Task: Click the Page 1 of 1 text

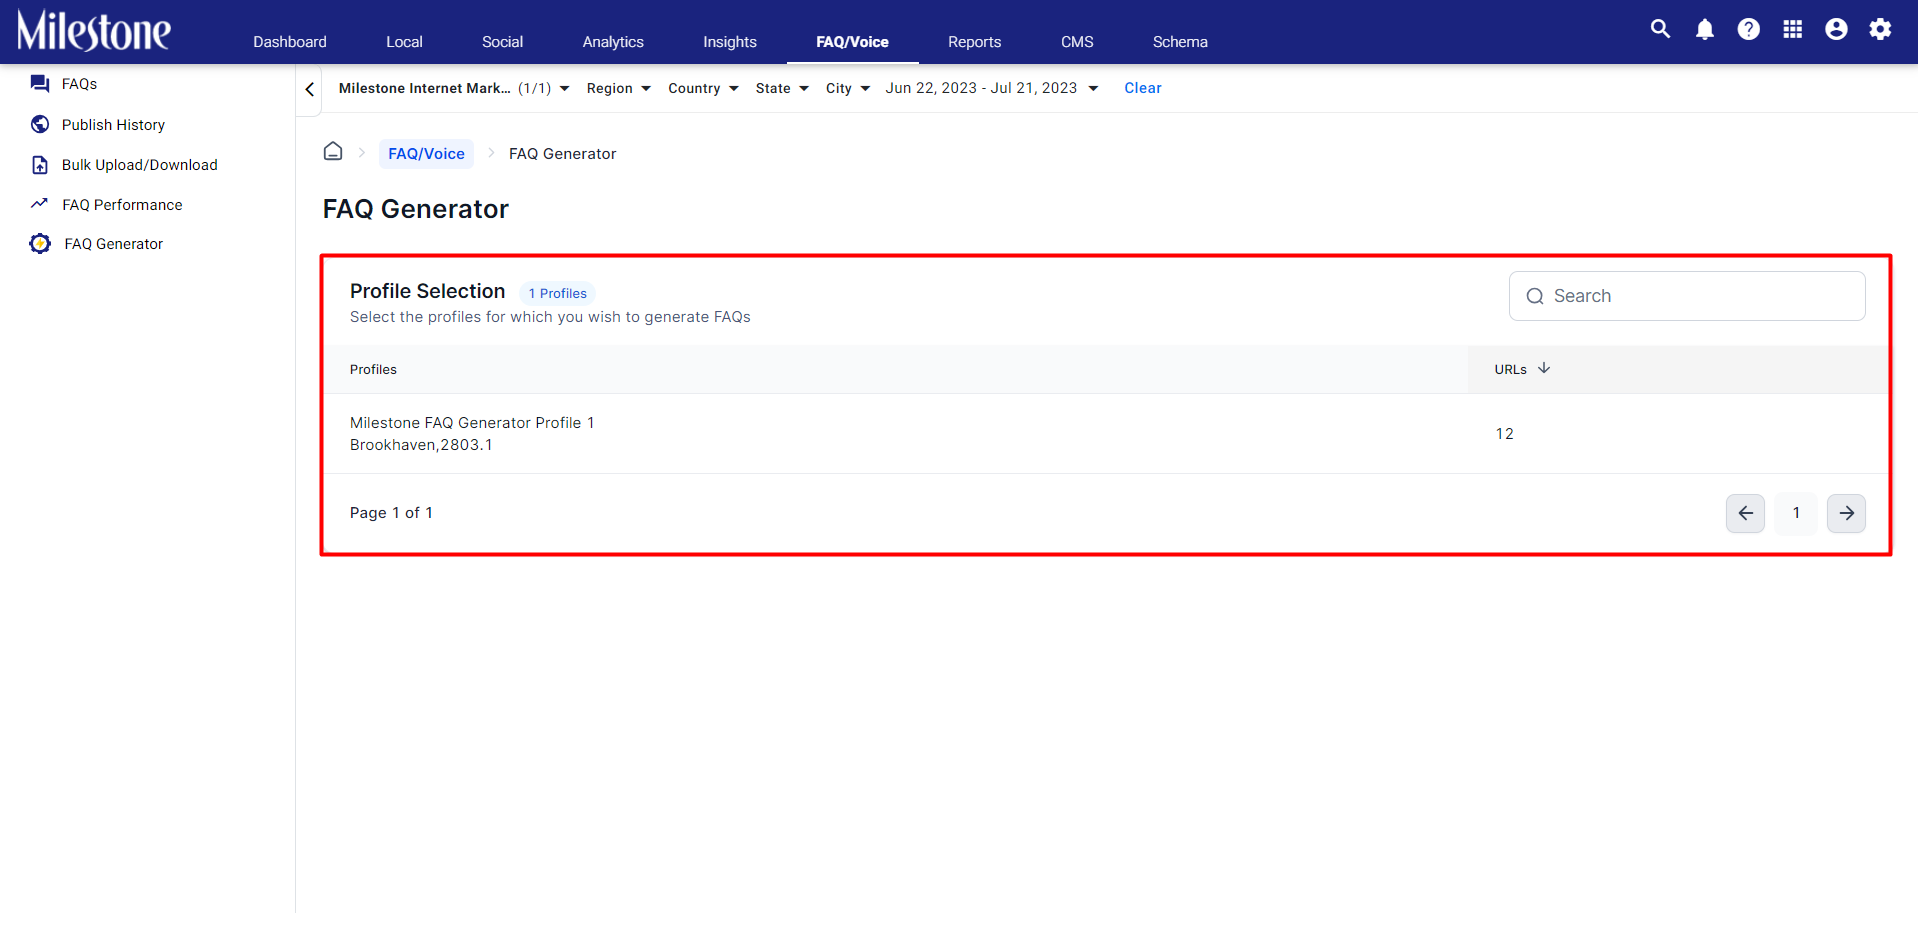Action: pyautogui.click(x=391, y=513)
